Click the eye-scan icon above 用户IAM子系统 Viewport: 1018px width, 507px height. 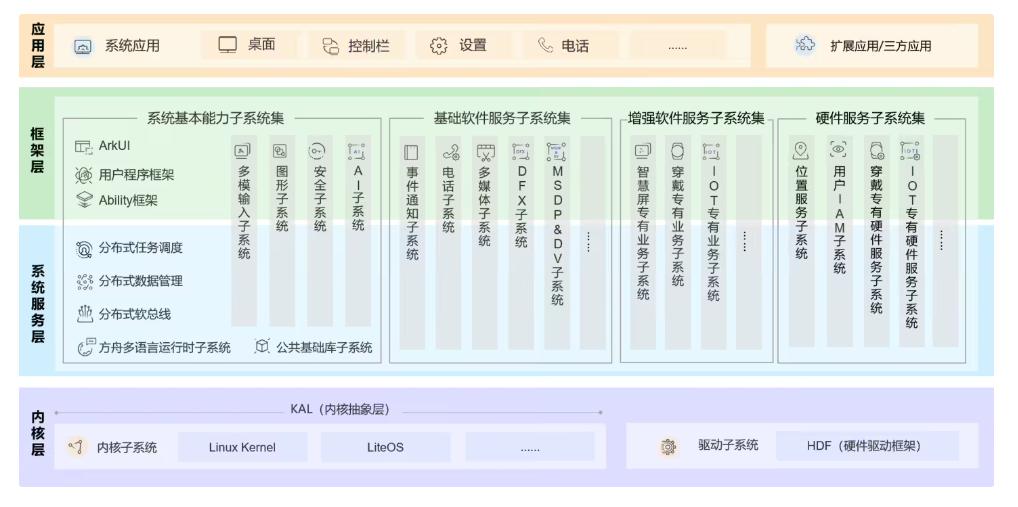pyautogui.click(x=838, y=149)
